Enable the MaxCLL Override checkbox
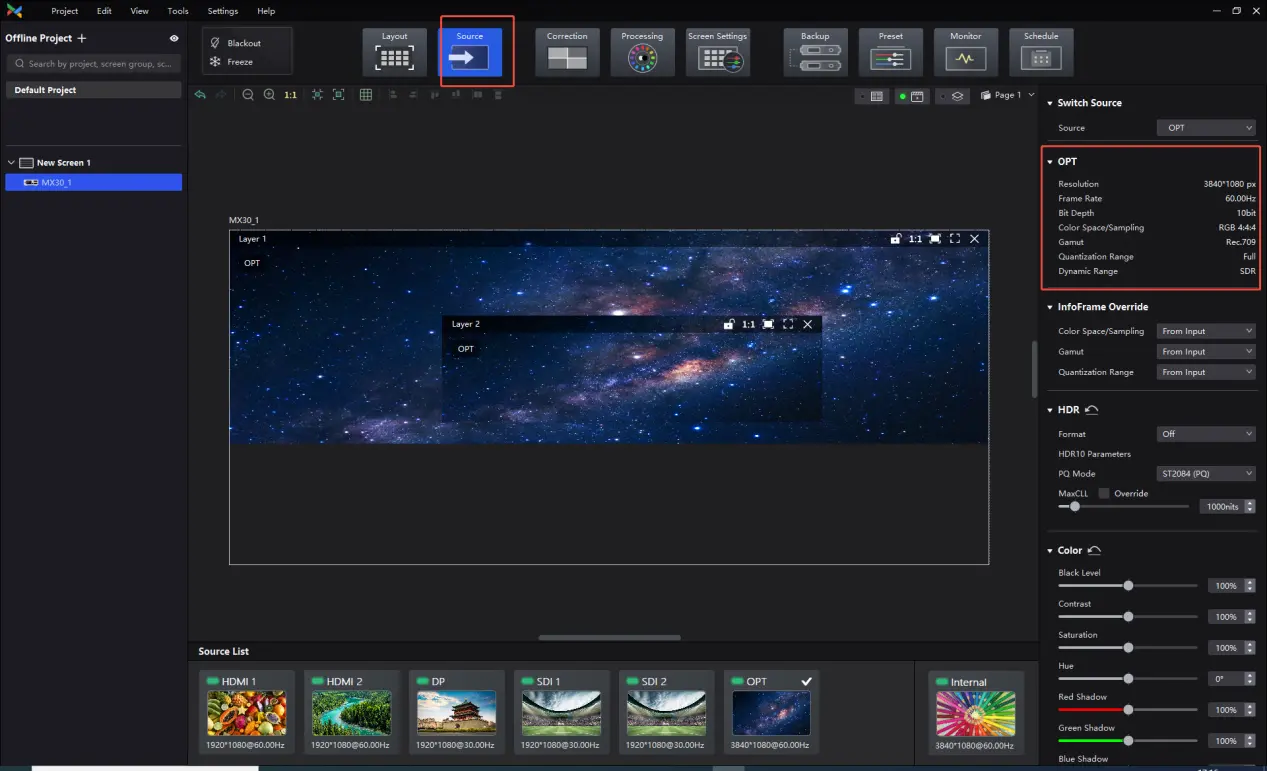The image size is (1267, 771). point(1104,493)
